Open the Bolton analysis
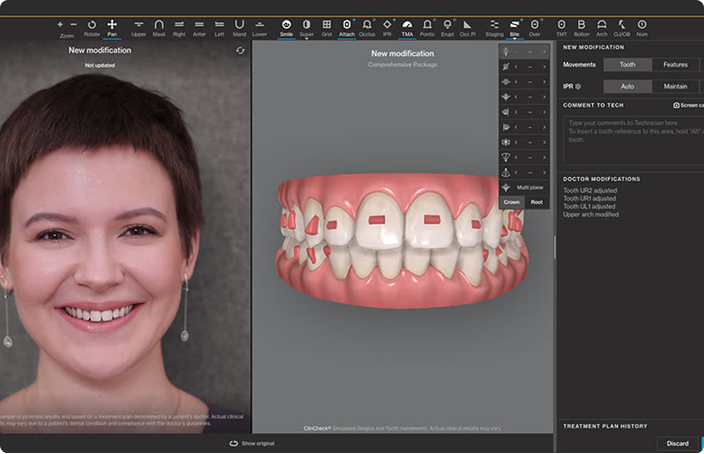Image resolution: width=704 pixels, height=454 pixels. click(x=581, y=27)
